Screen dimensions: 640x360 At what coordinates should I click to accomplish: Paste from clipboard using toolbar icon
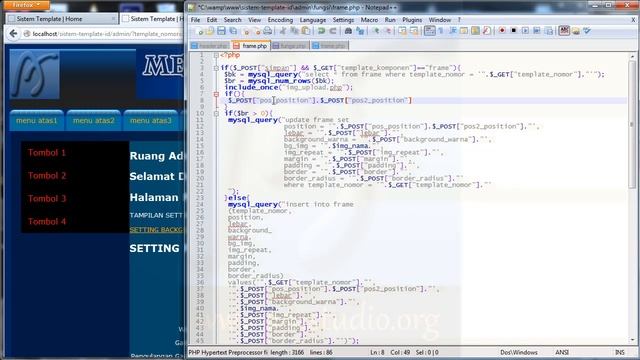305,31
